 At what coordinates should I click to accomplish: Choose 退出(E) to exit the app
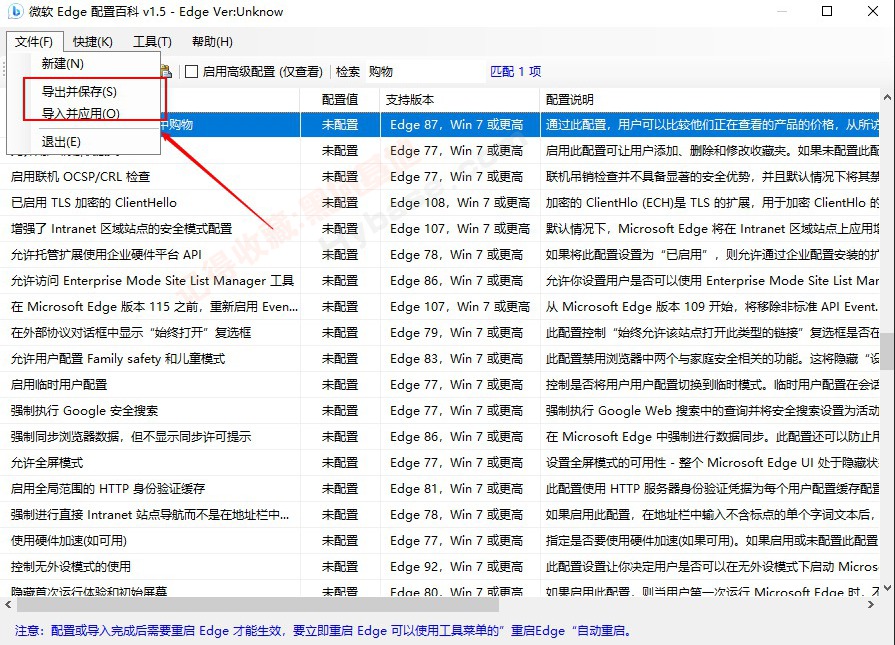(61, 142)
